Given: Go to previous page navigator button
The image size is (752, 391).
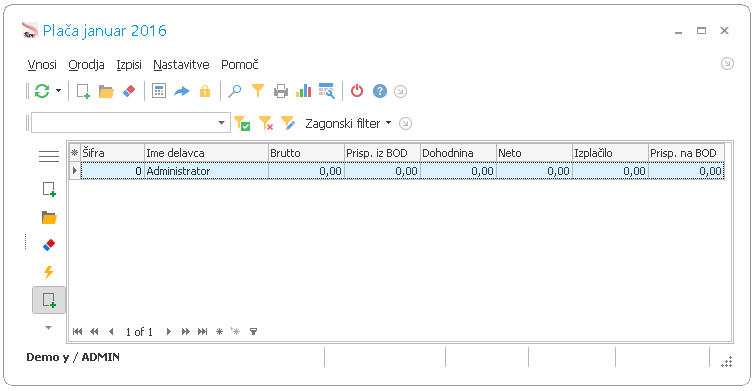Looking at the screenshot, I should pos(94,332).
